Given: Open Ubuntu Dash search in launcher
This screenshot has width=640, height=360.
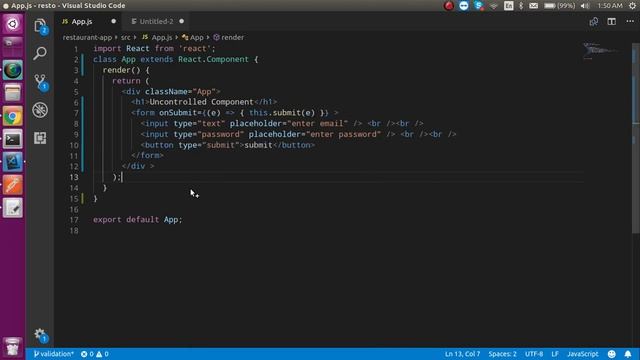Looking at the screenshot, I should pyautogui.click(x=13, y=24).
